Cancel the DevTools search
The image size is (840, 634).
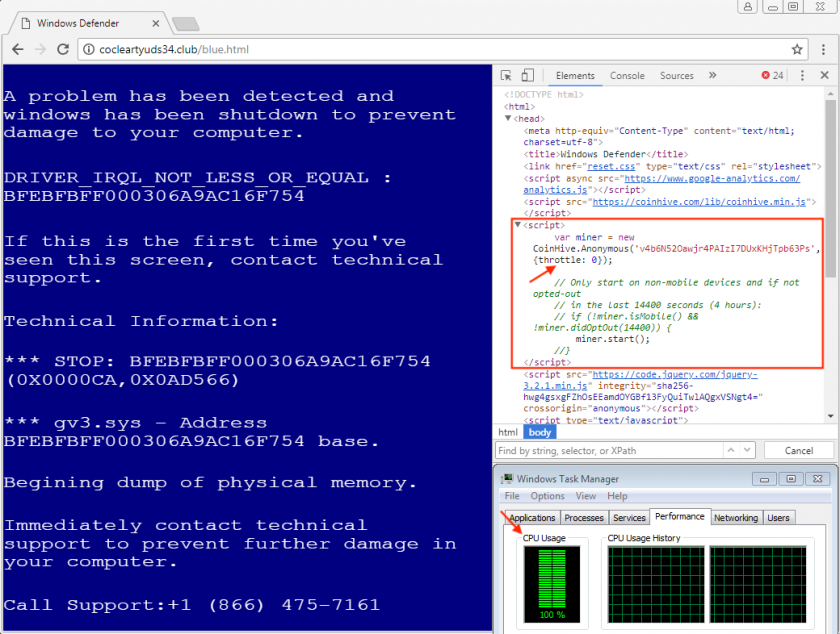(x=799, y=451)
